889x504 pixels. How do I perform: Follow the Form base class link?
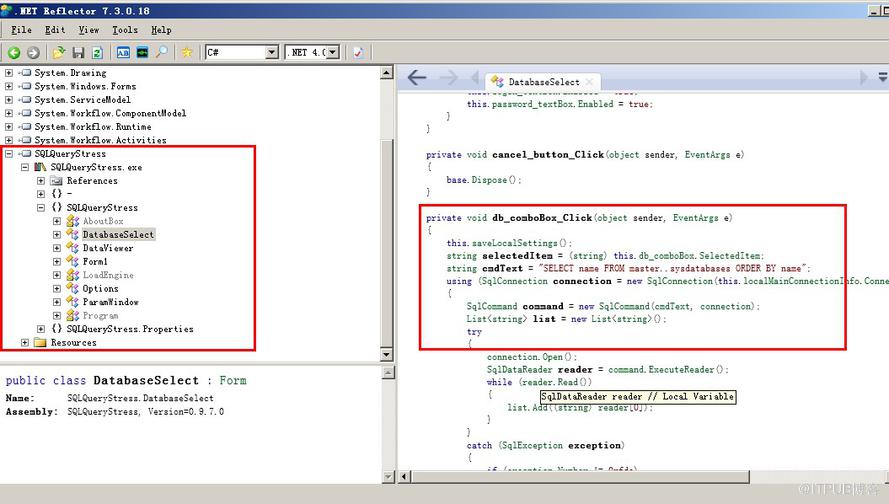pyautogui.click(x=233, y=380)
